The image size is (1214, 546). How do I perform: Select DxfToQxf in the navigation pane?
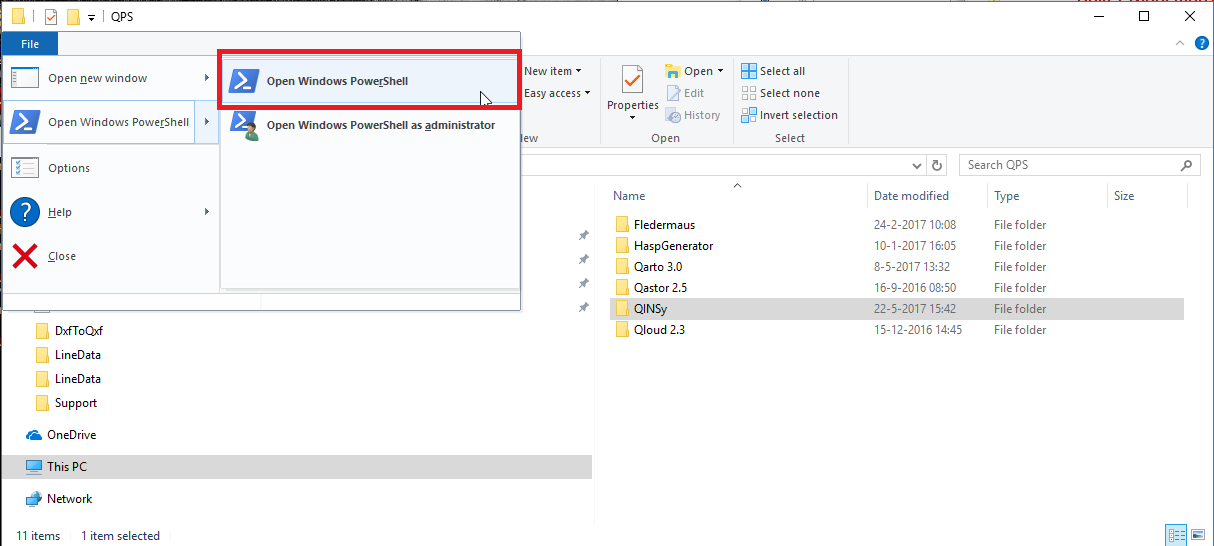(79, 331)
